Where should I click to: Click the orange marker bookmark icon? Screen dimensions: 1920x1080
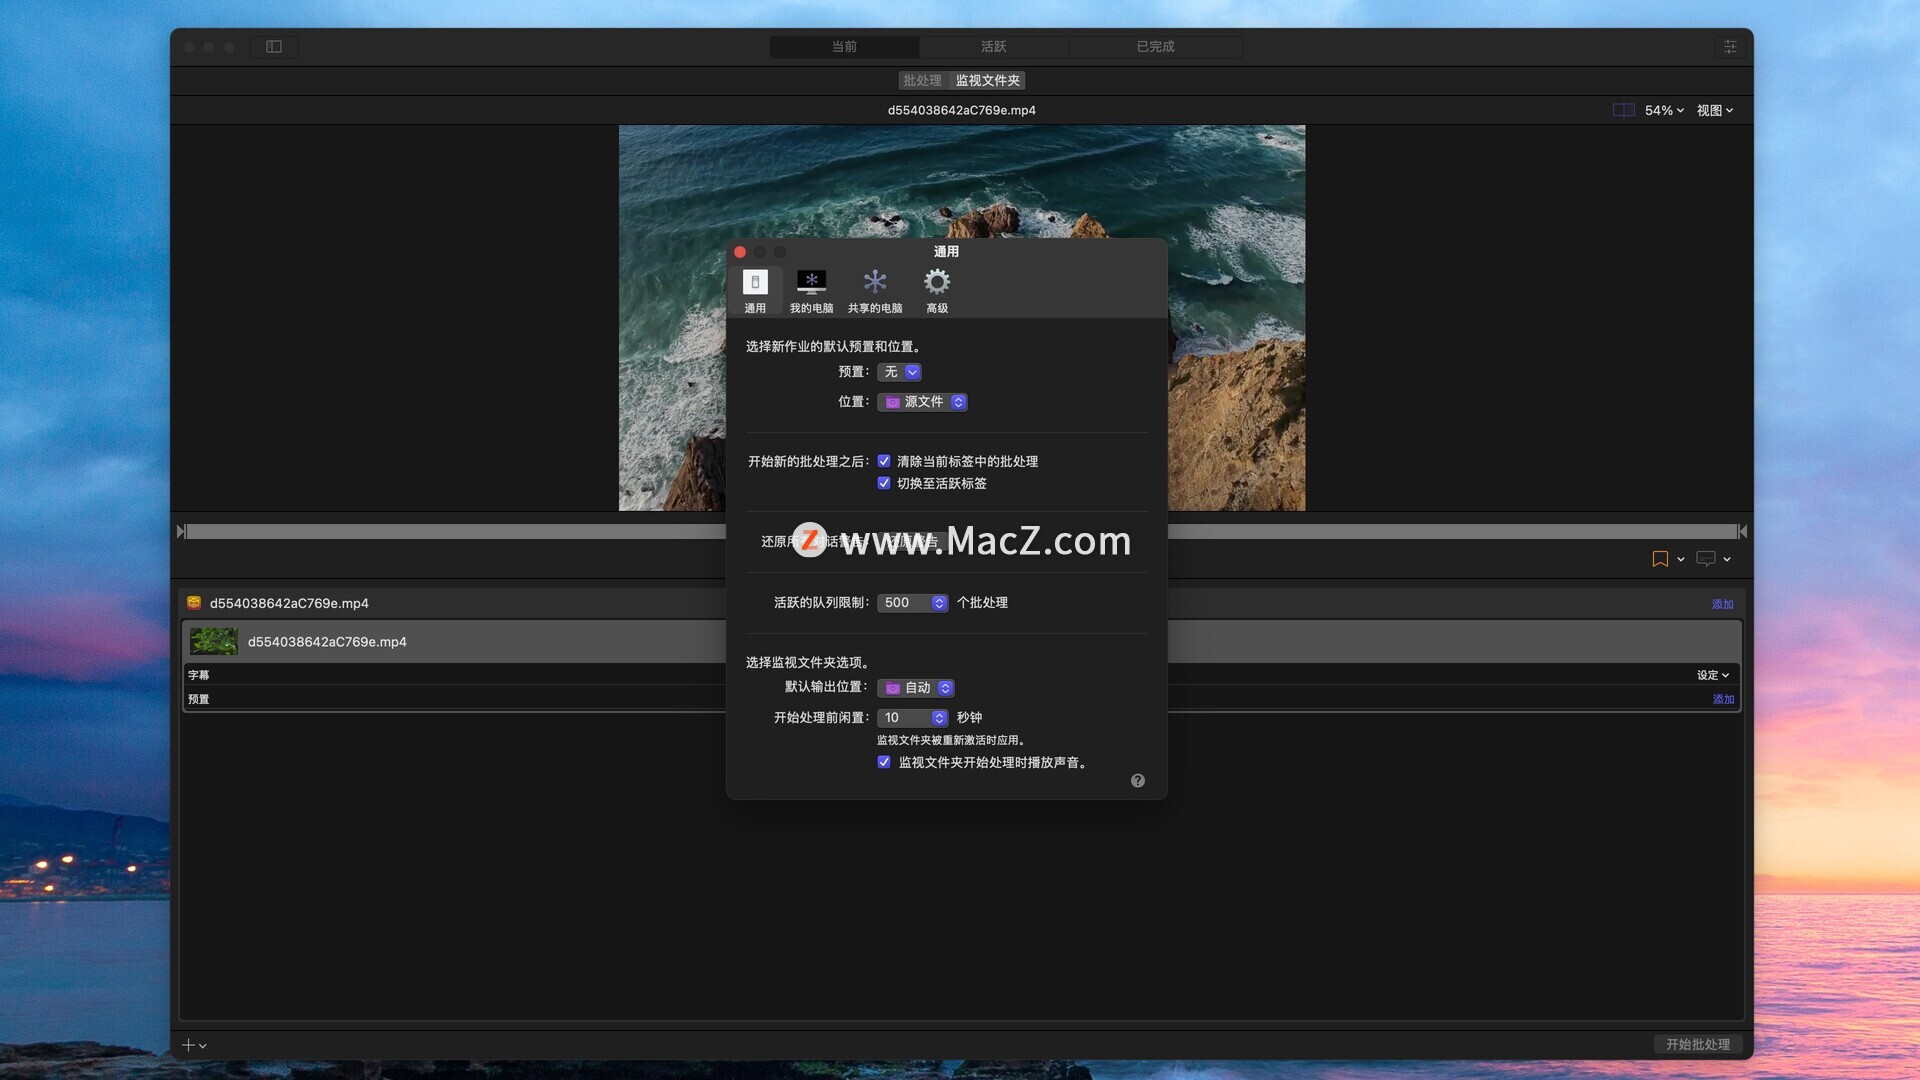coord(1660,559)
